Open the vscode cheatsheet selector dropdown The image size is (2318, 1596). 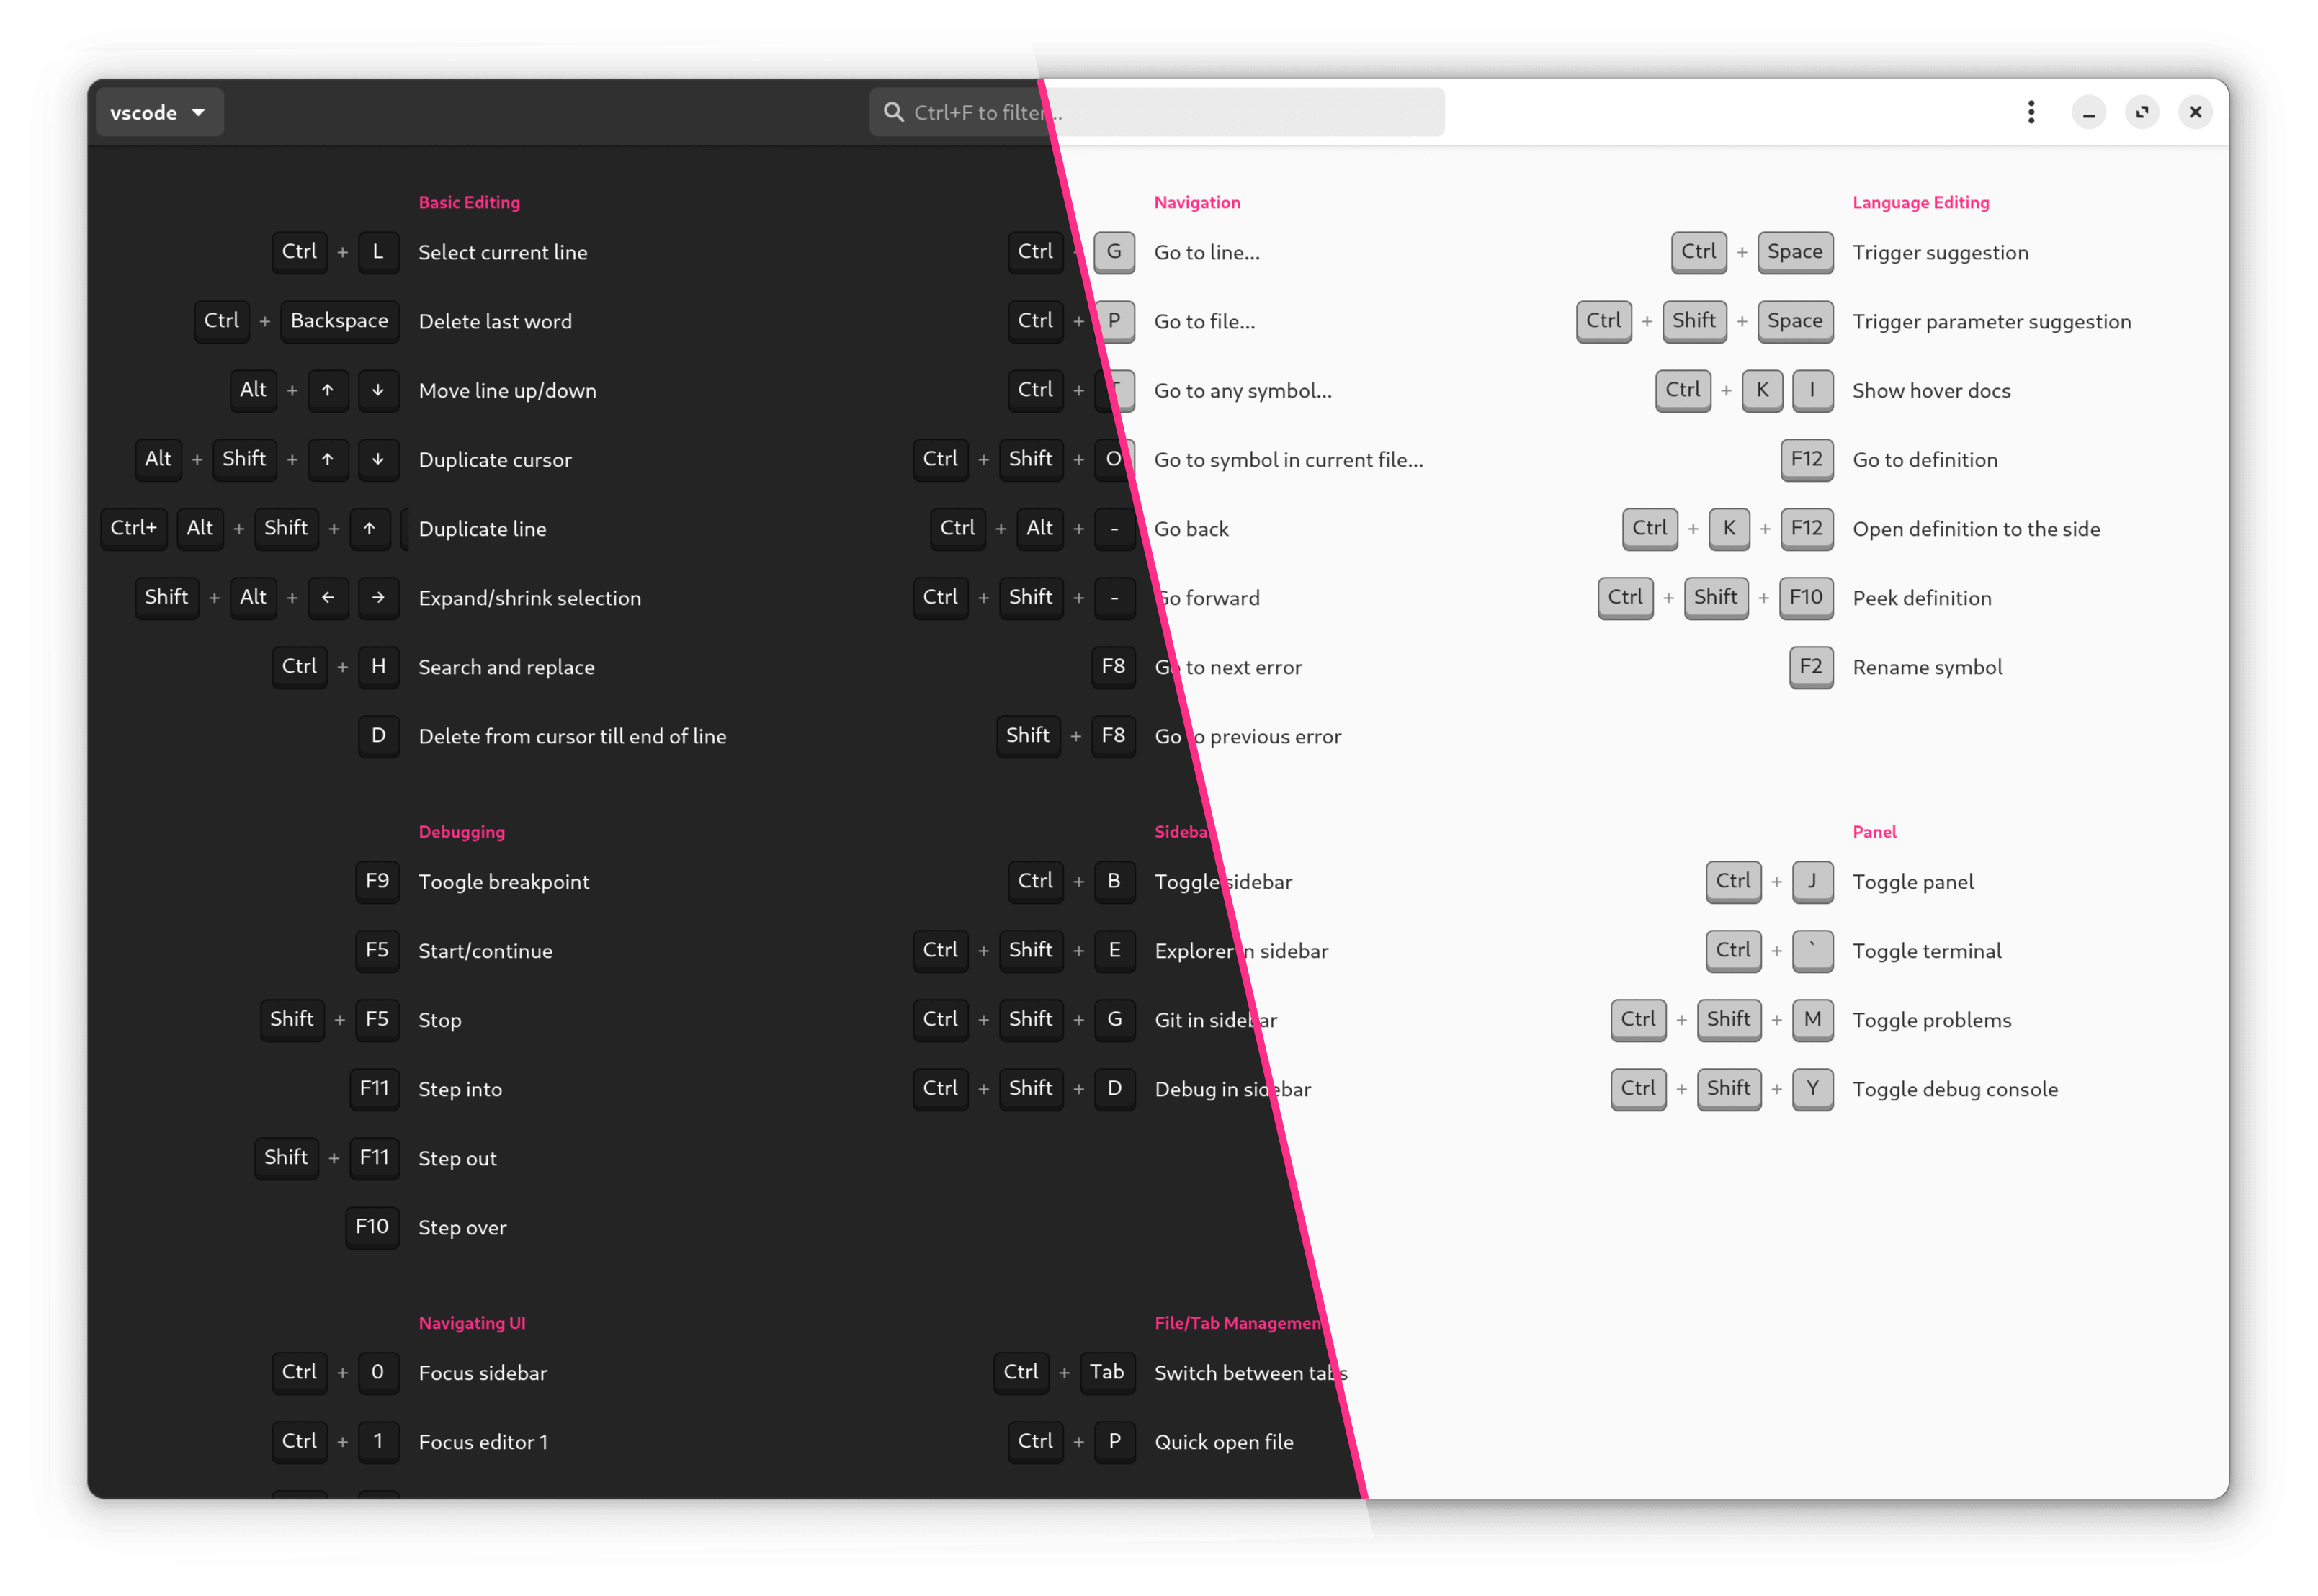158,112
